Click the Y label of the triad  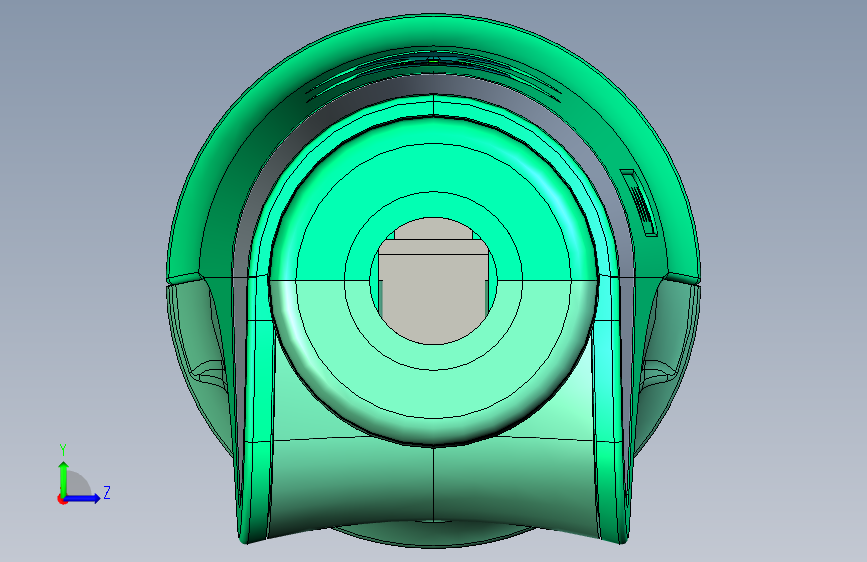click(x=63, y=450)
